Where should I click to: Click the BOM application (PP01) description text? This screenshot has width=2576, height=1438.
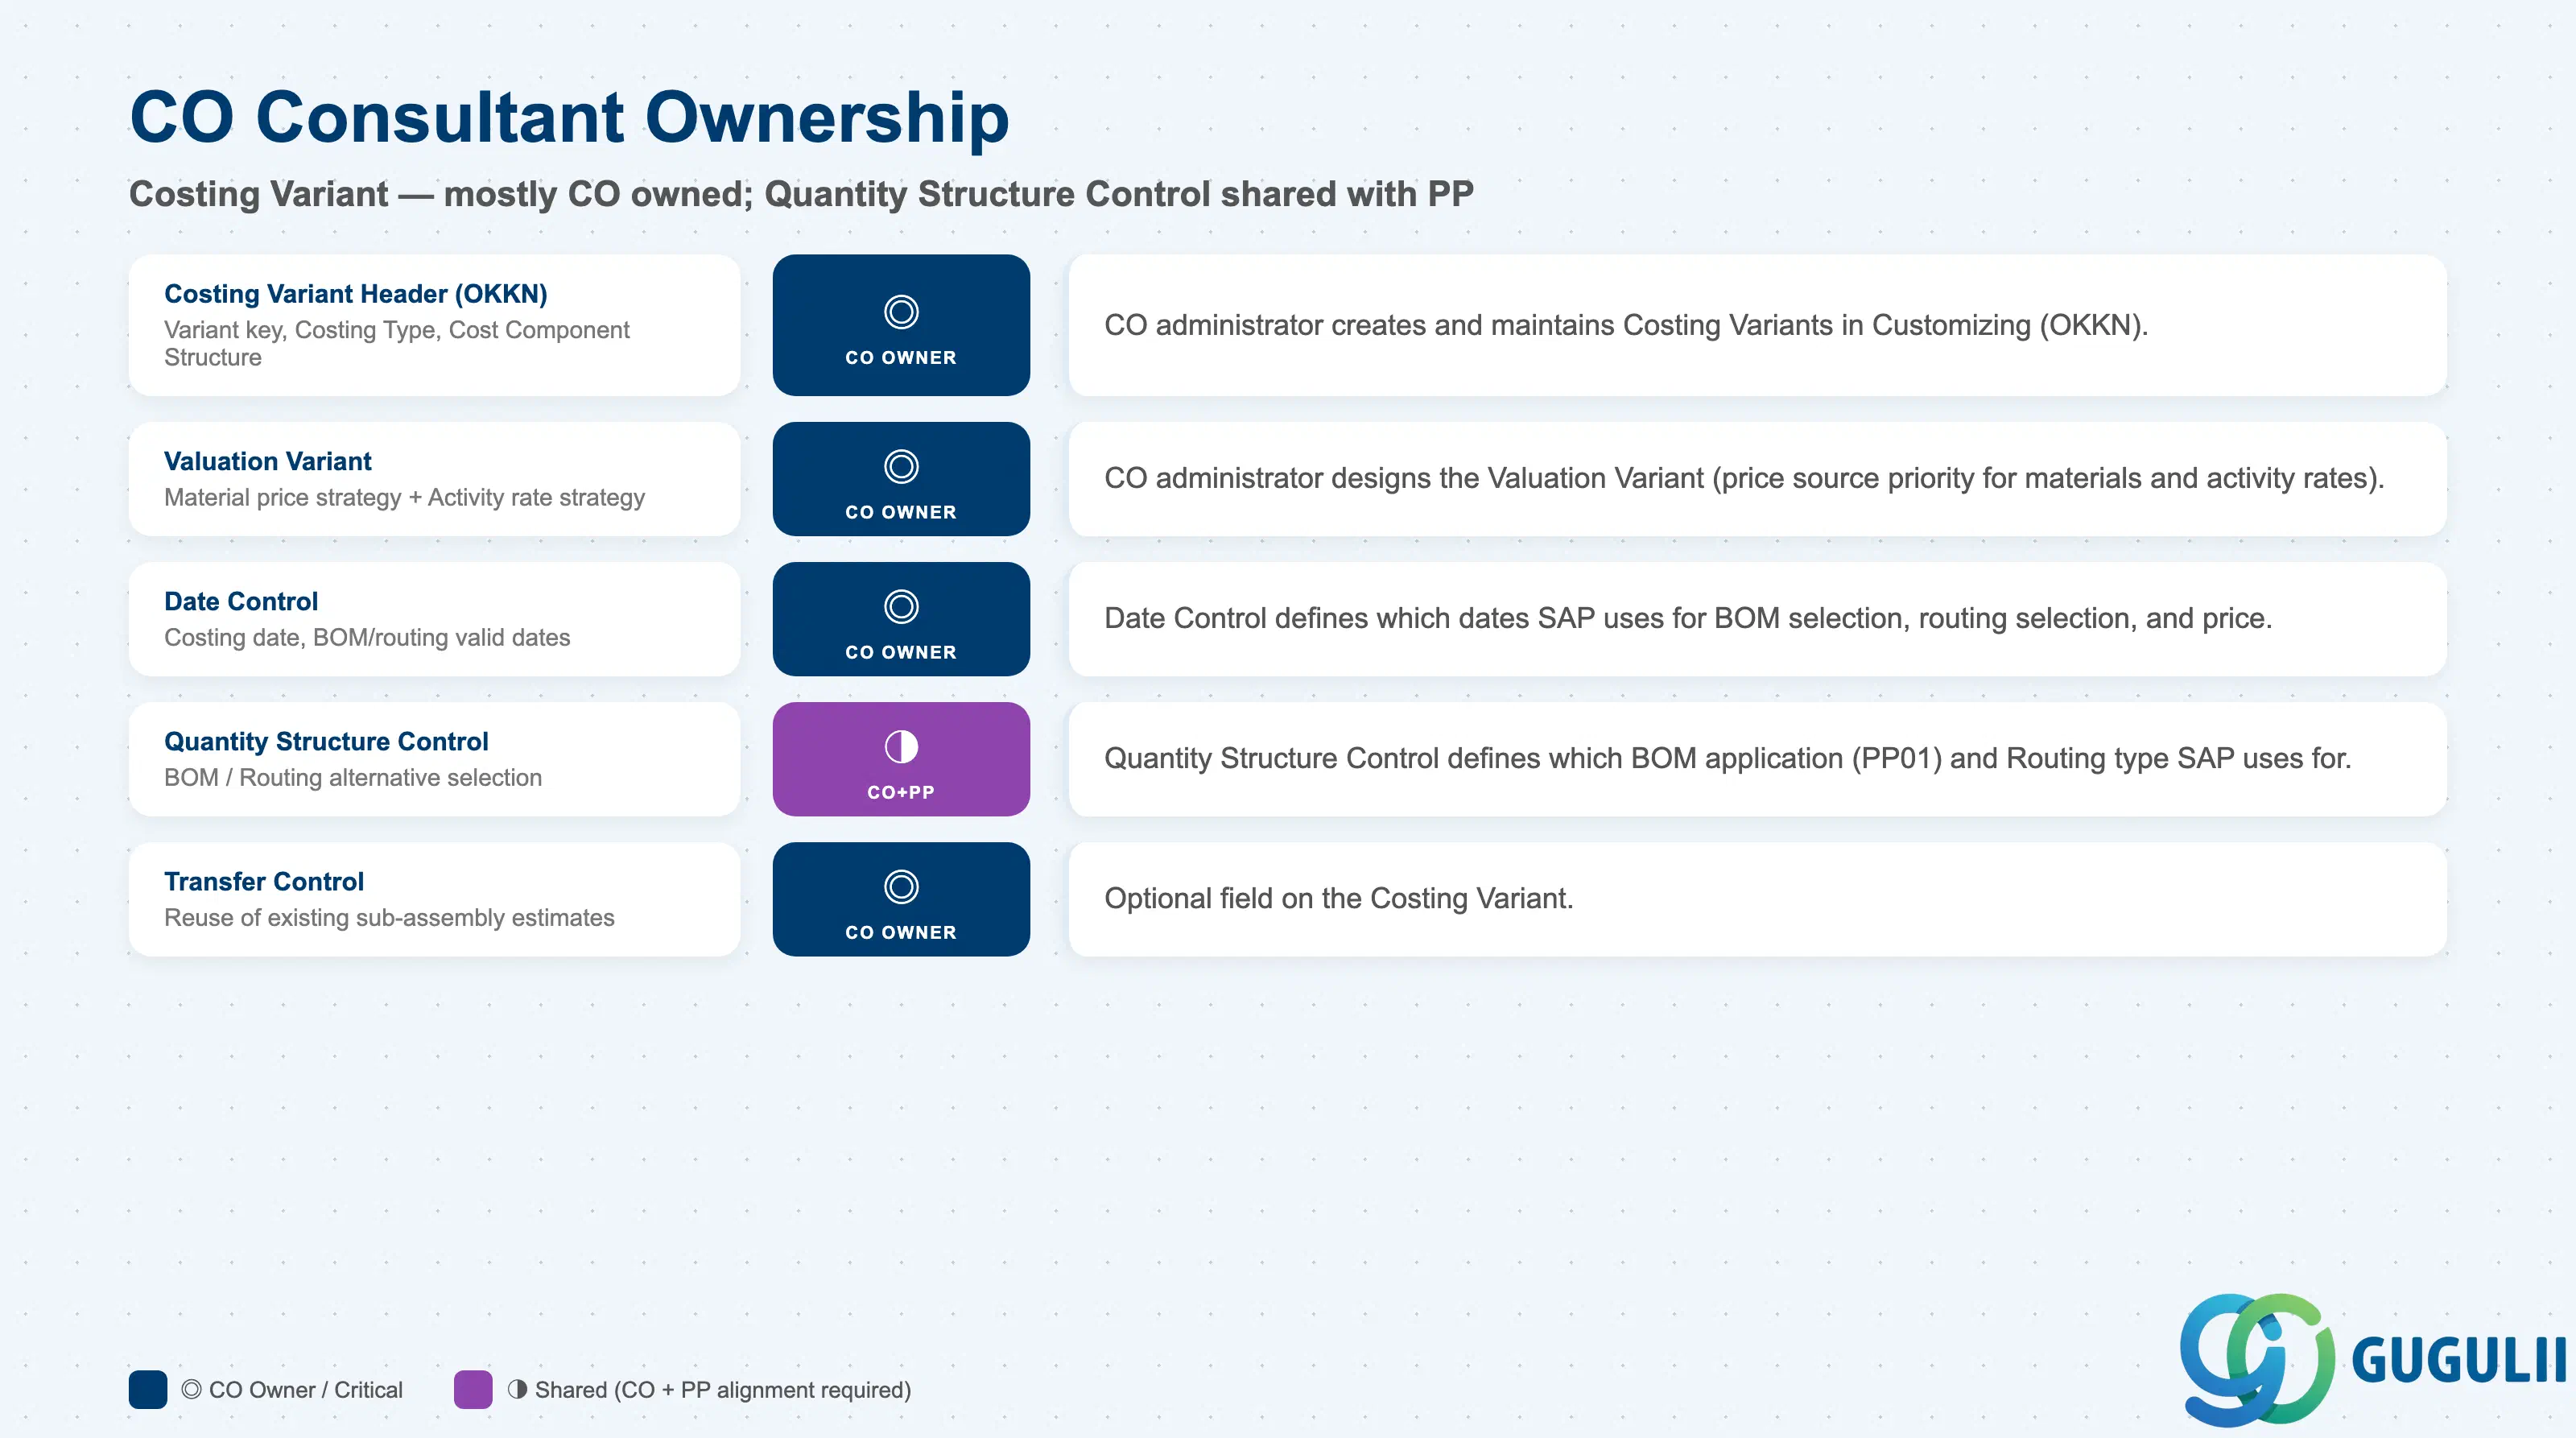[x=1727, y=758]
